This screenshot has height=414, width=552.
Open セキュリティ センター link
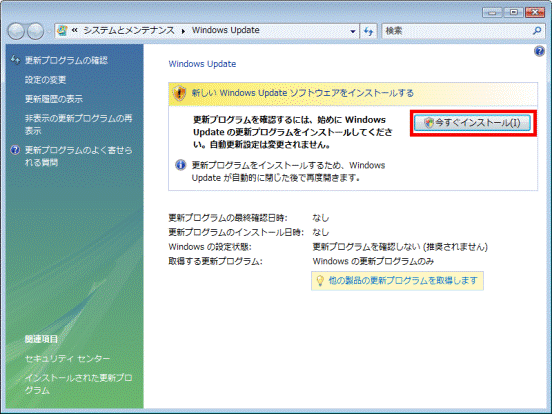click(68, 359)
